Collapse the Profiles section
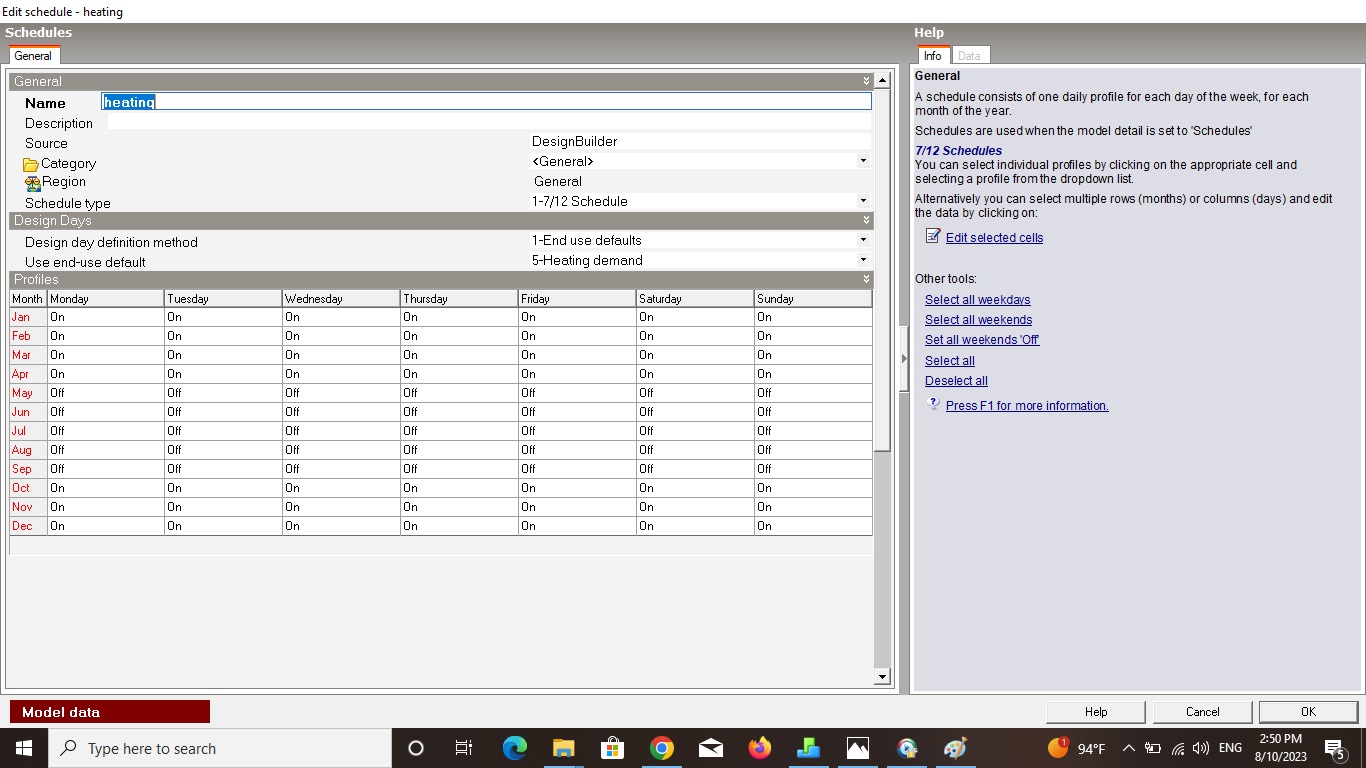The height and width of the screenshot is (768, 1366). tap(866, 279)
